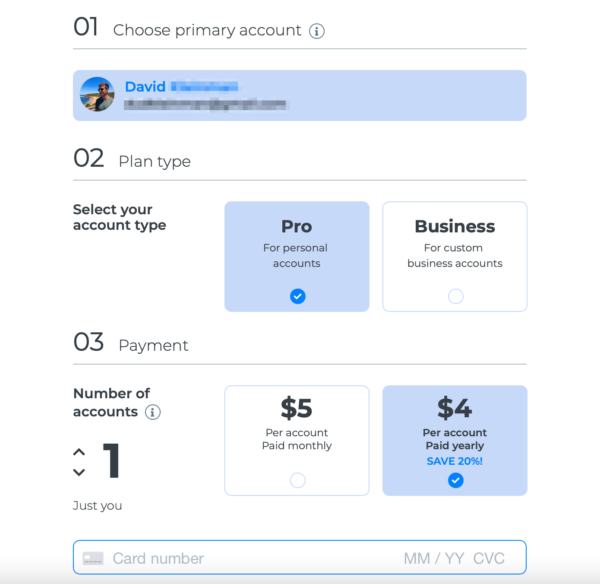Select the Pro plan radio button
The width and height of the screenshot is (600, 584).
point(297,296)
